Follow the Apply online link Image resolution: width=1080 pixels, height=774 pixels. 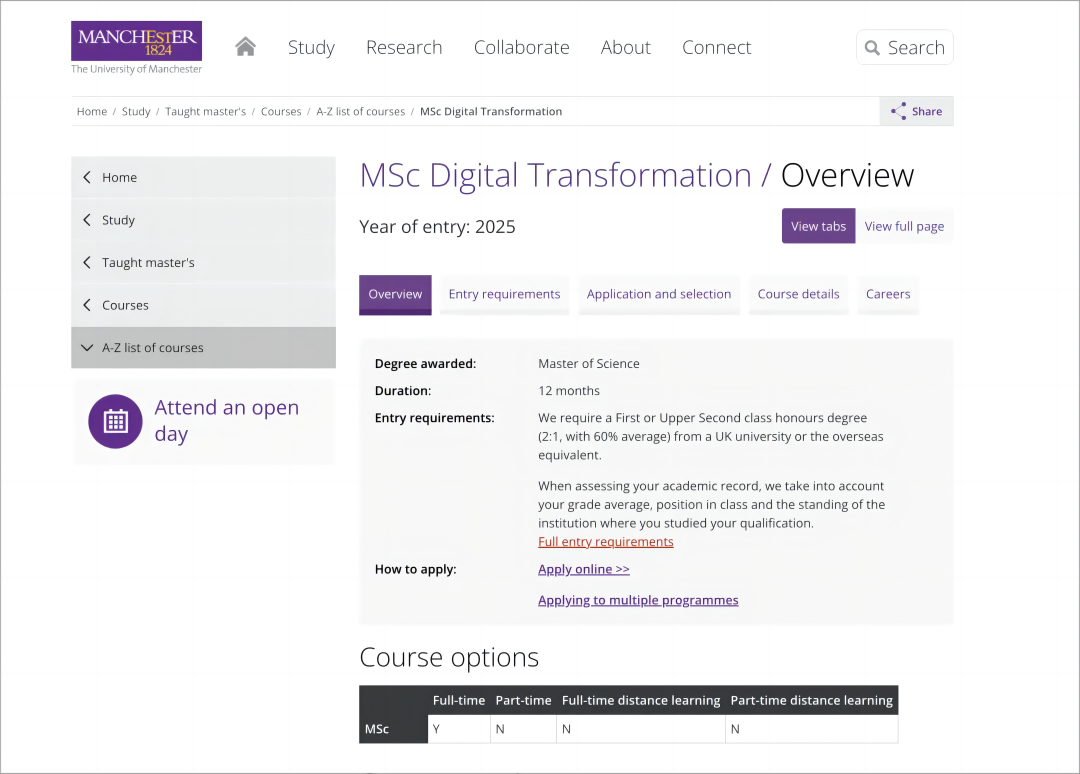pos(584,569)
